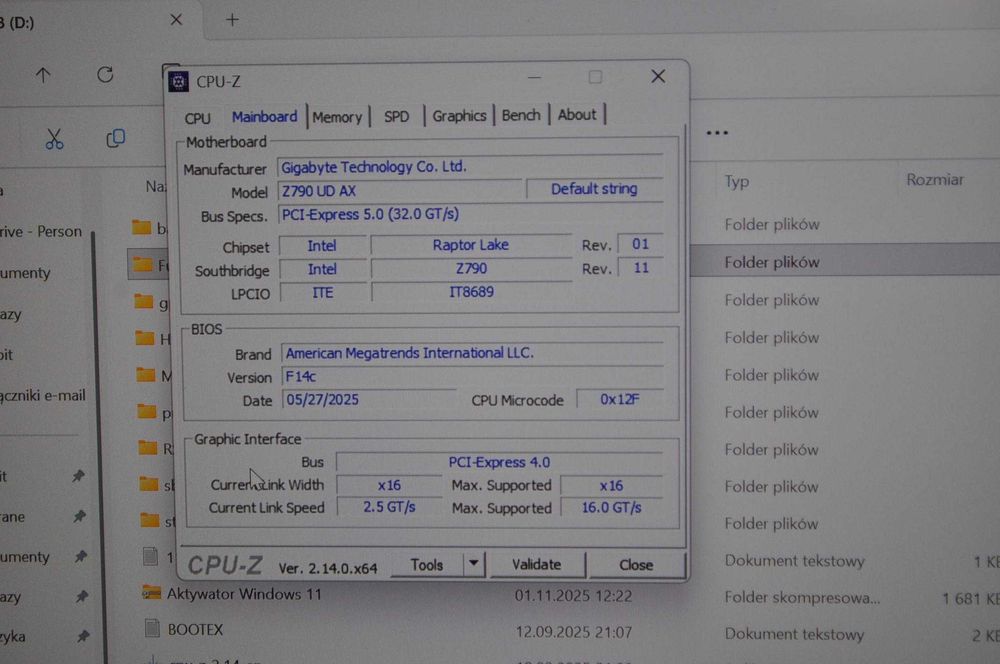Click the Aktywator Windows 11 folder icon
Screen dimensions: 1000x664
(x=151, y=593)
